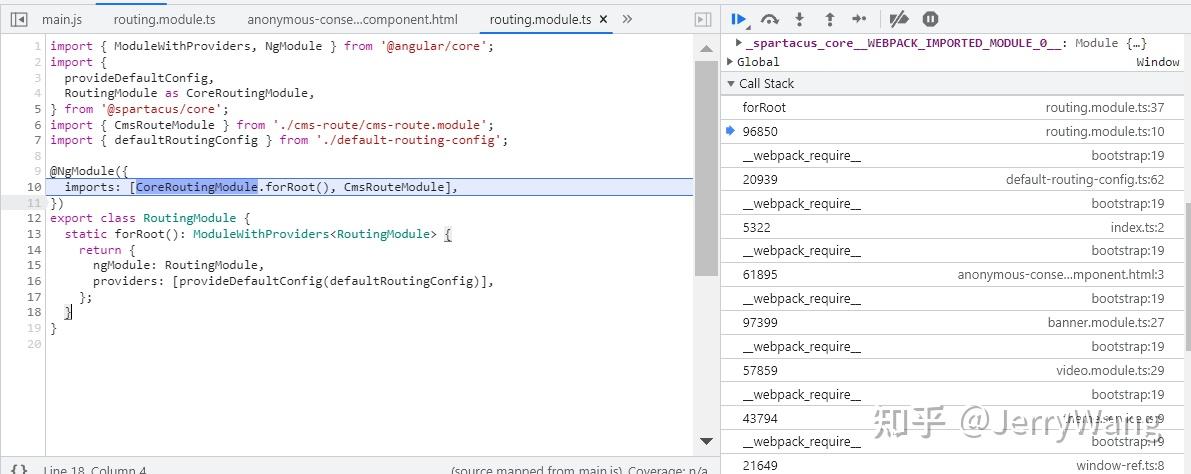Open index.ts:2 source link
1191x474 pixels.
tap(1137, 227)
